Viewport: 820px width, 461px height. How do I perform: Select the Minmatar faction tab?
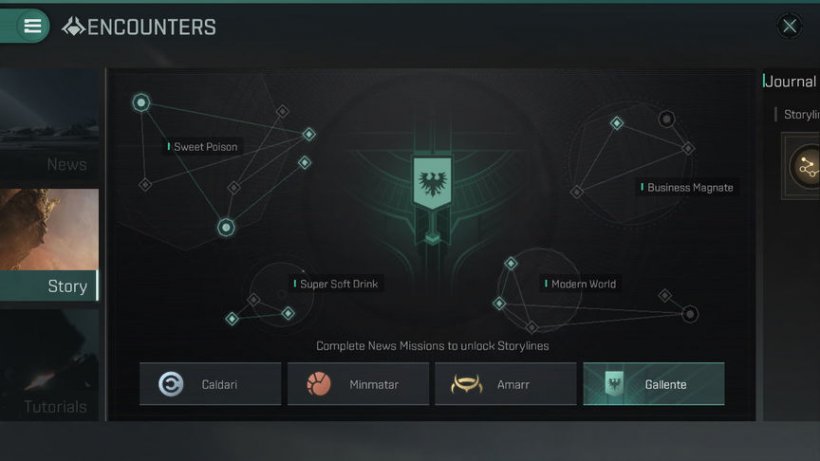358,384
